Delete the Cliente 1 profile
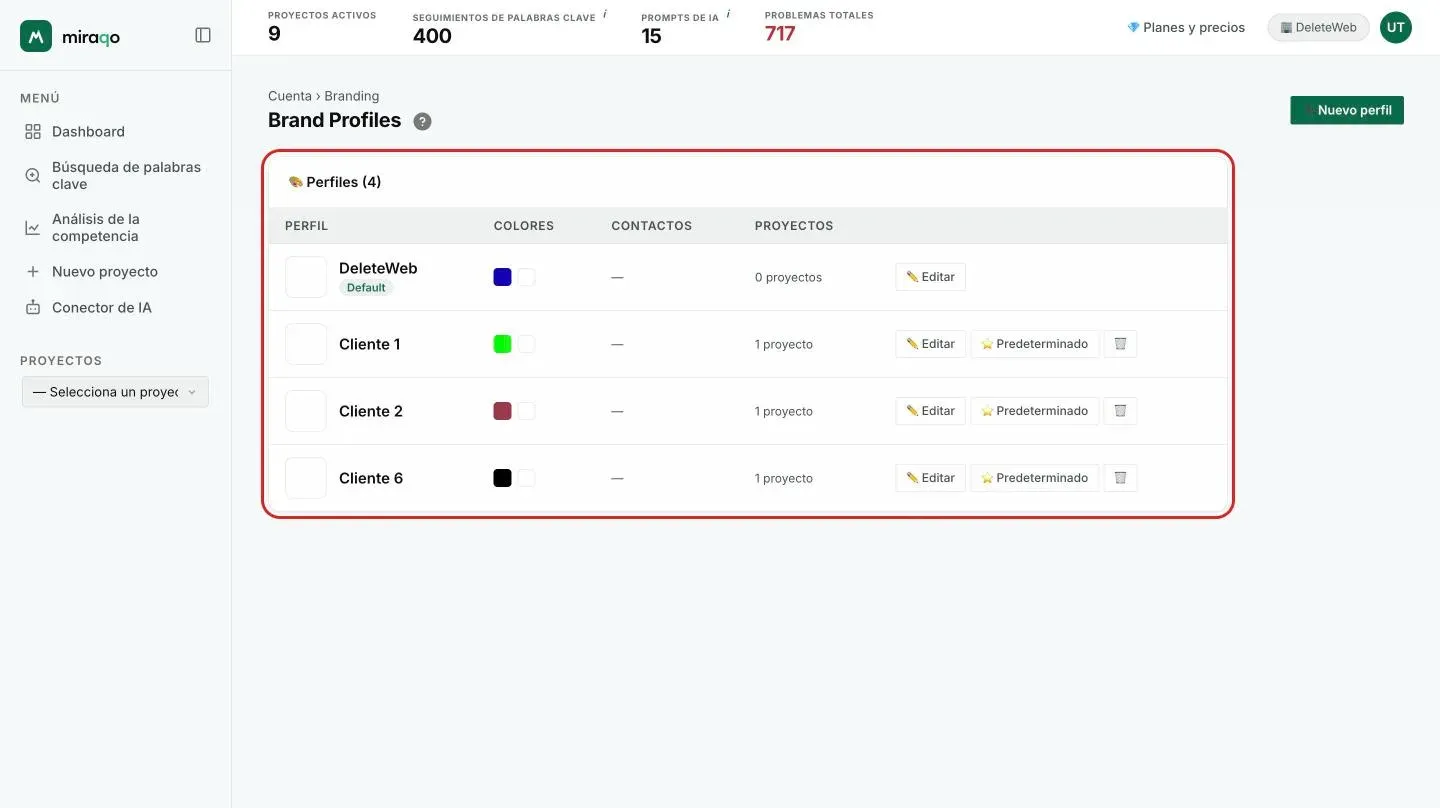This screenshot has width=1440, height=808. coord(1120,344)
